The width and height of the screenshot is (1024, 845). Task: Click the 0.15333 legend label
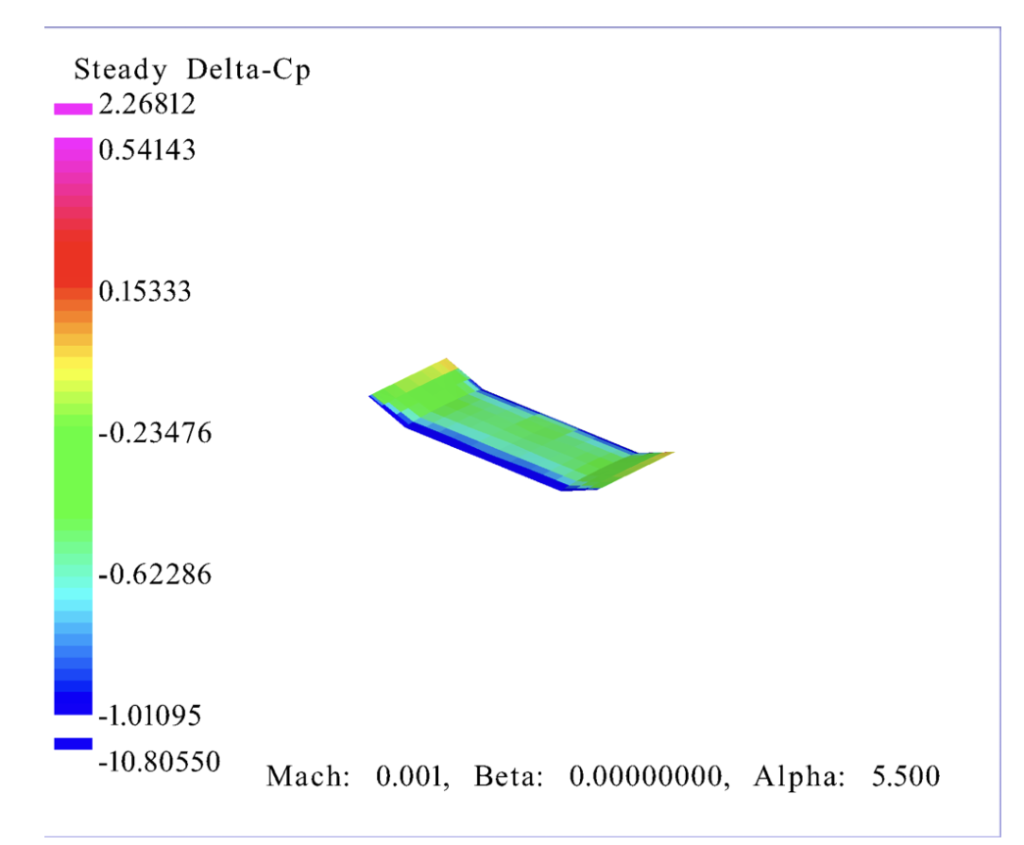(147, 291)
